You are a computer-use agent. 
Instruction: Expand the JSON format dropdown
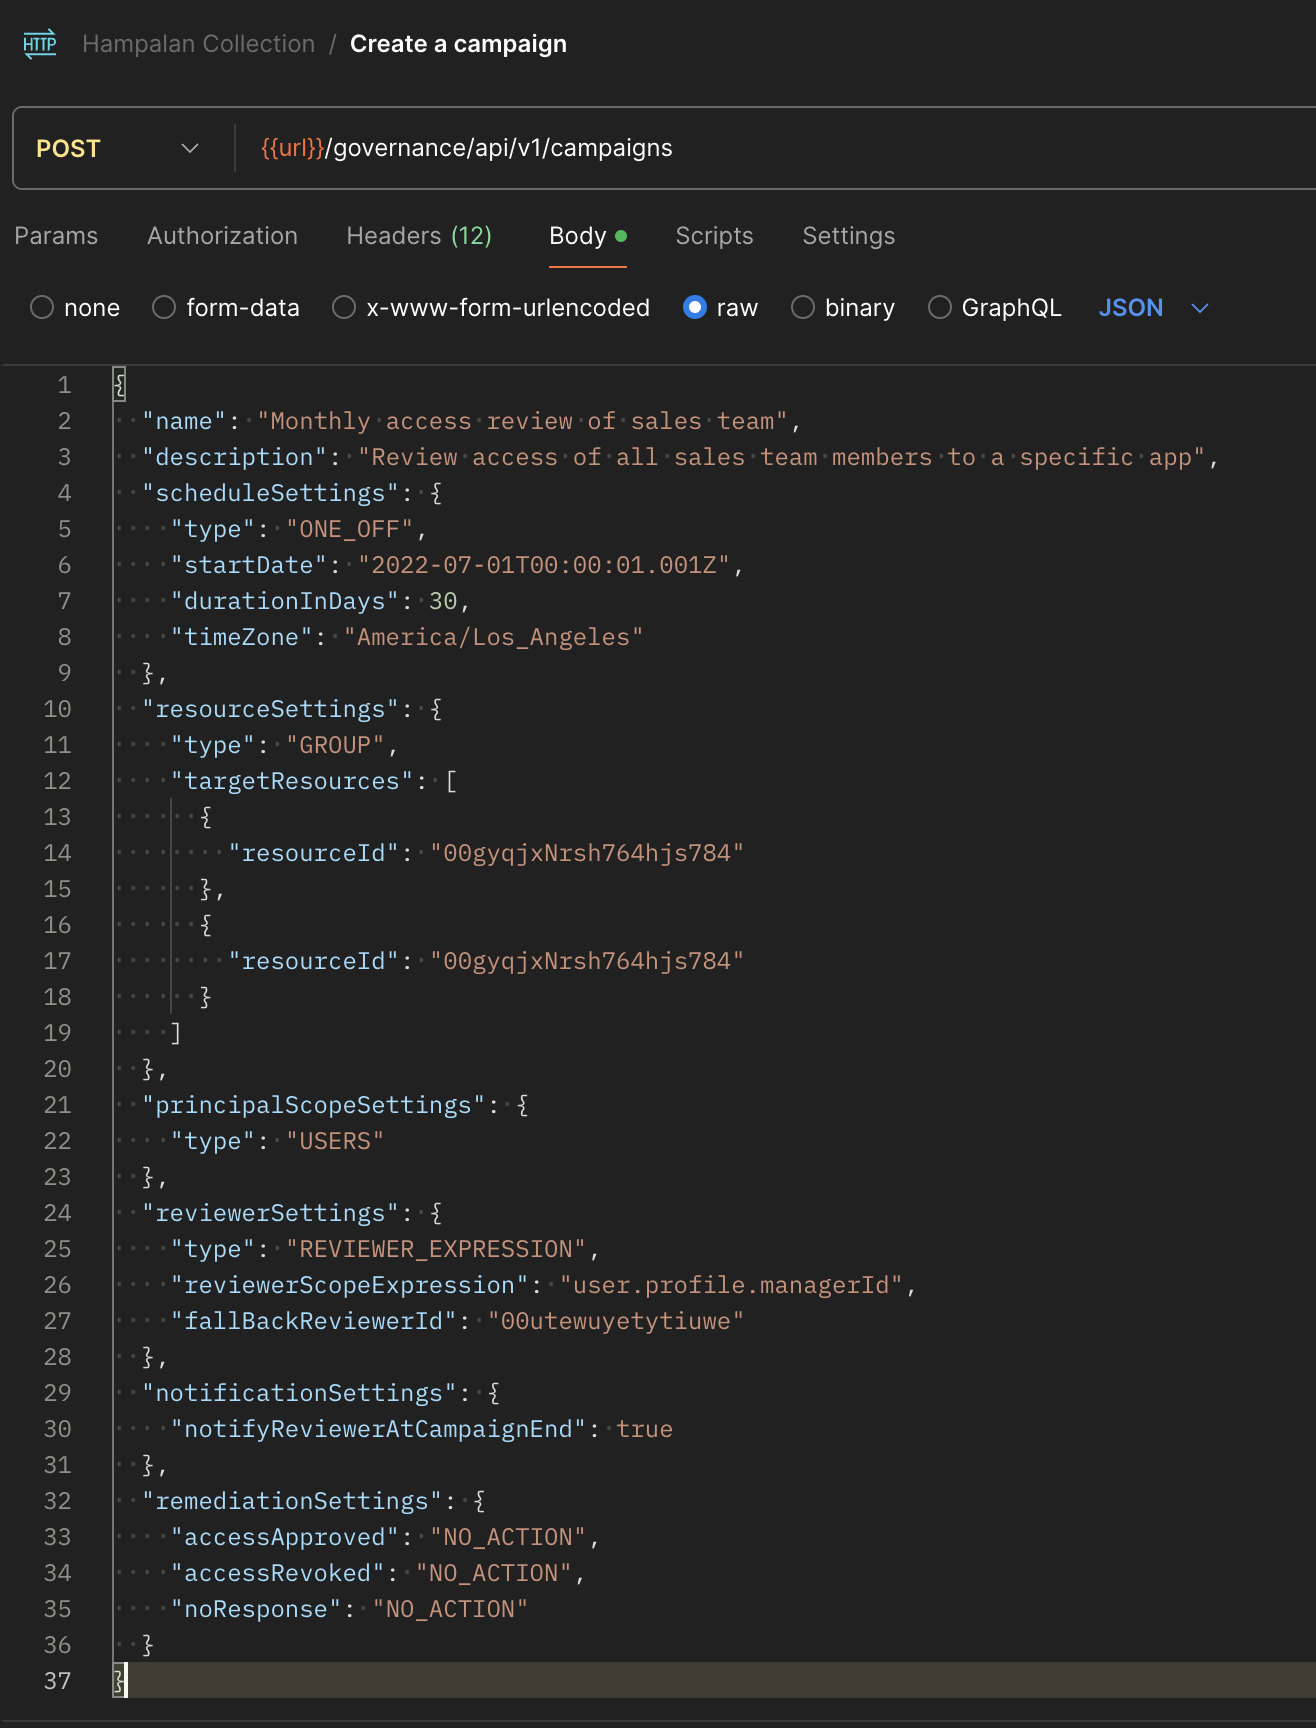click(1153, 308)
